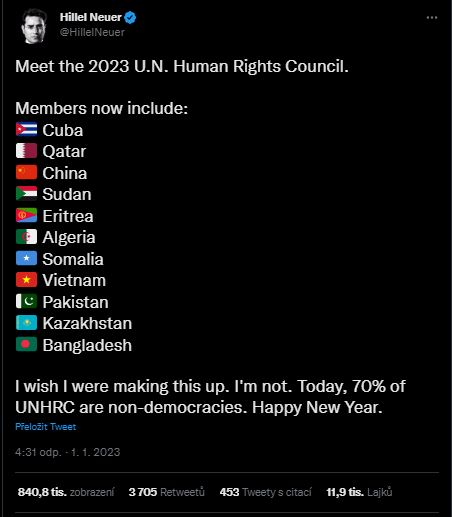The height and width of the screenshot is (517, 452).
Task: Click the tweet's closing 70% non-democracies text
Action: (210, 397)
